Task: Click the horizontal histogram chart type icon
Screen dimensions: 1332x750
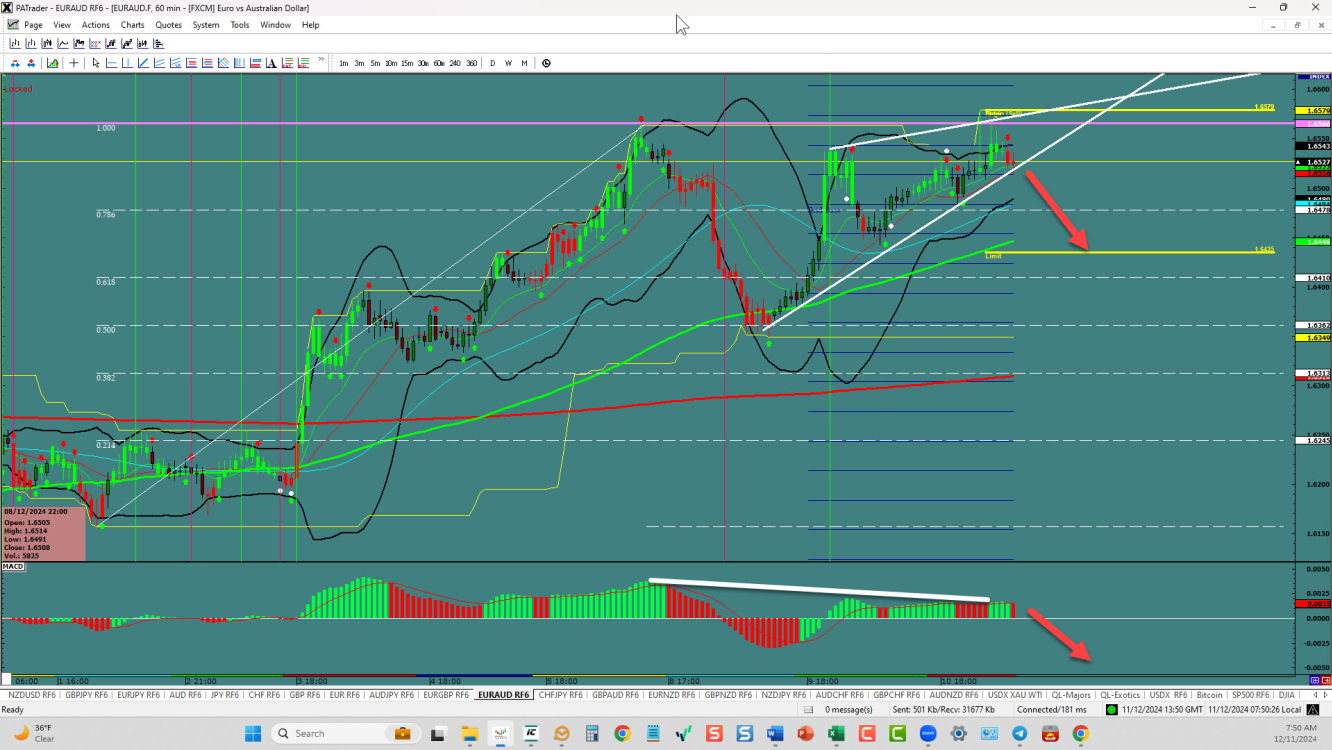Action: click(159, 43)
